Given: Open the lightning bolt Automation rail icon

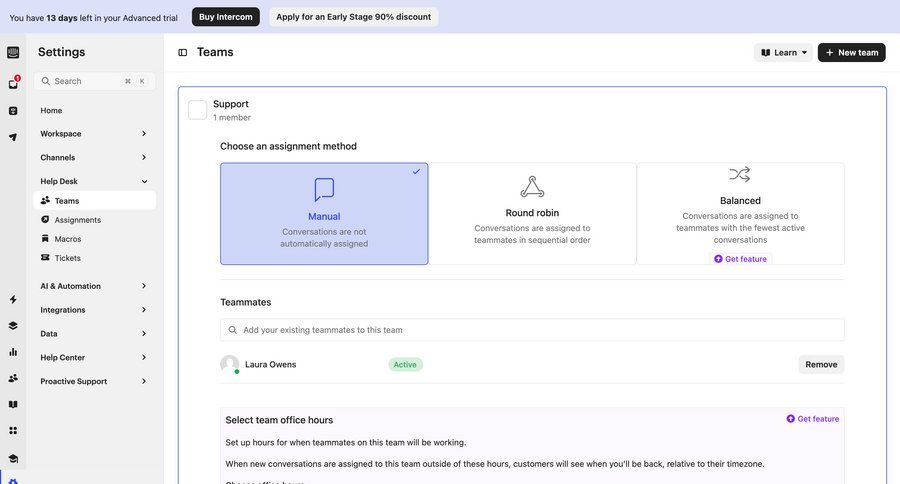Looking at the screenshot, I should (x=13, y=299).
